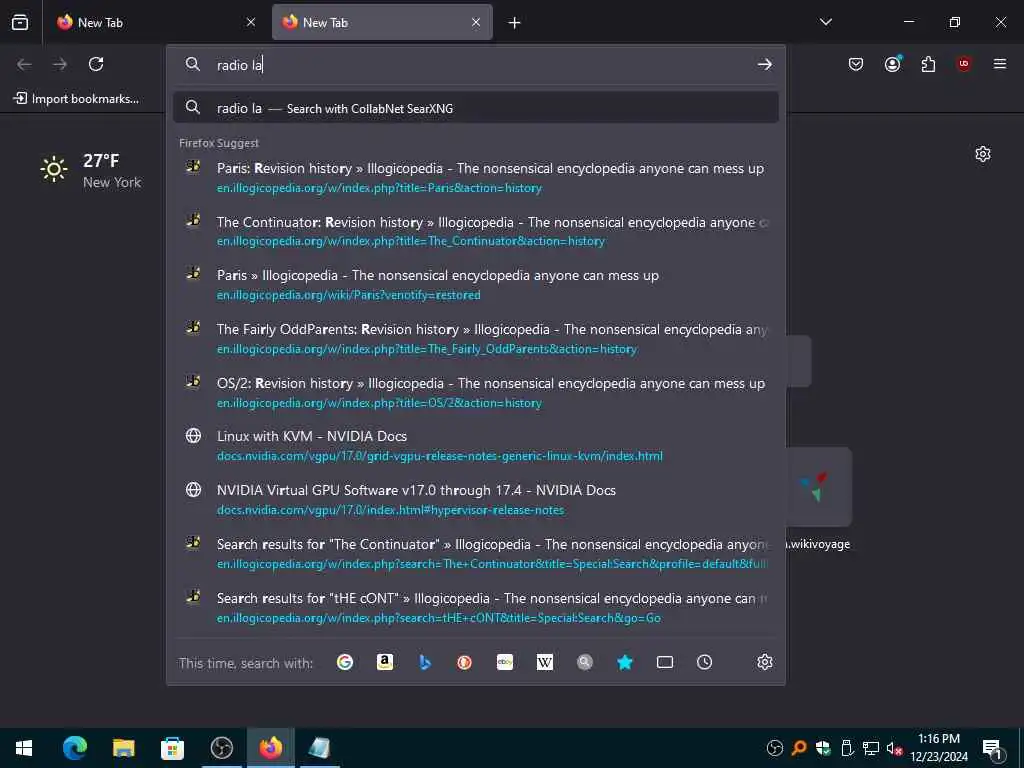Open NVIDIA Virtual GPU Software v17.0 suggestion
The height and width of the screenshot is (768, 1024).
pyautogui.click(x=475, y=500)
